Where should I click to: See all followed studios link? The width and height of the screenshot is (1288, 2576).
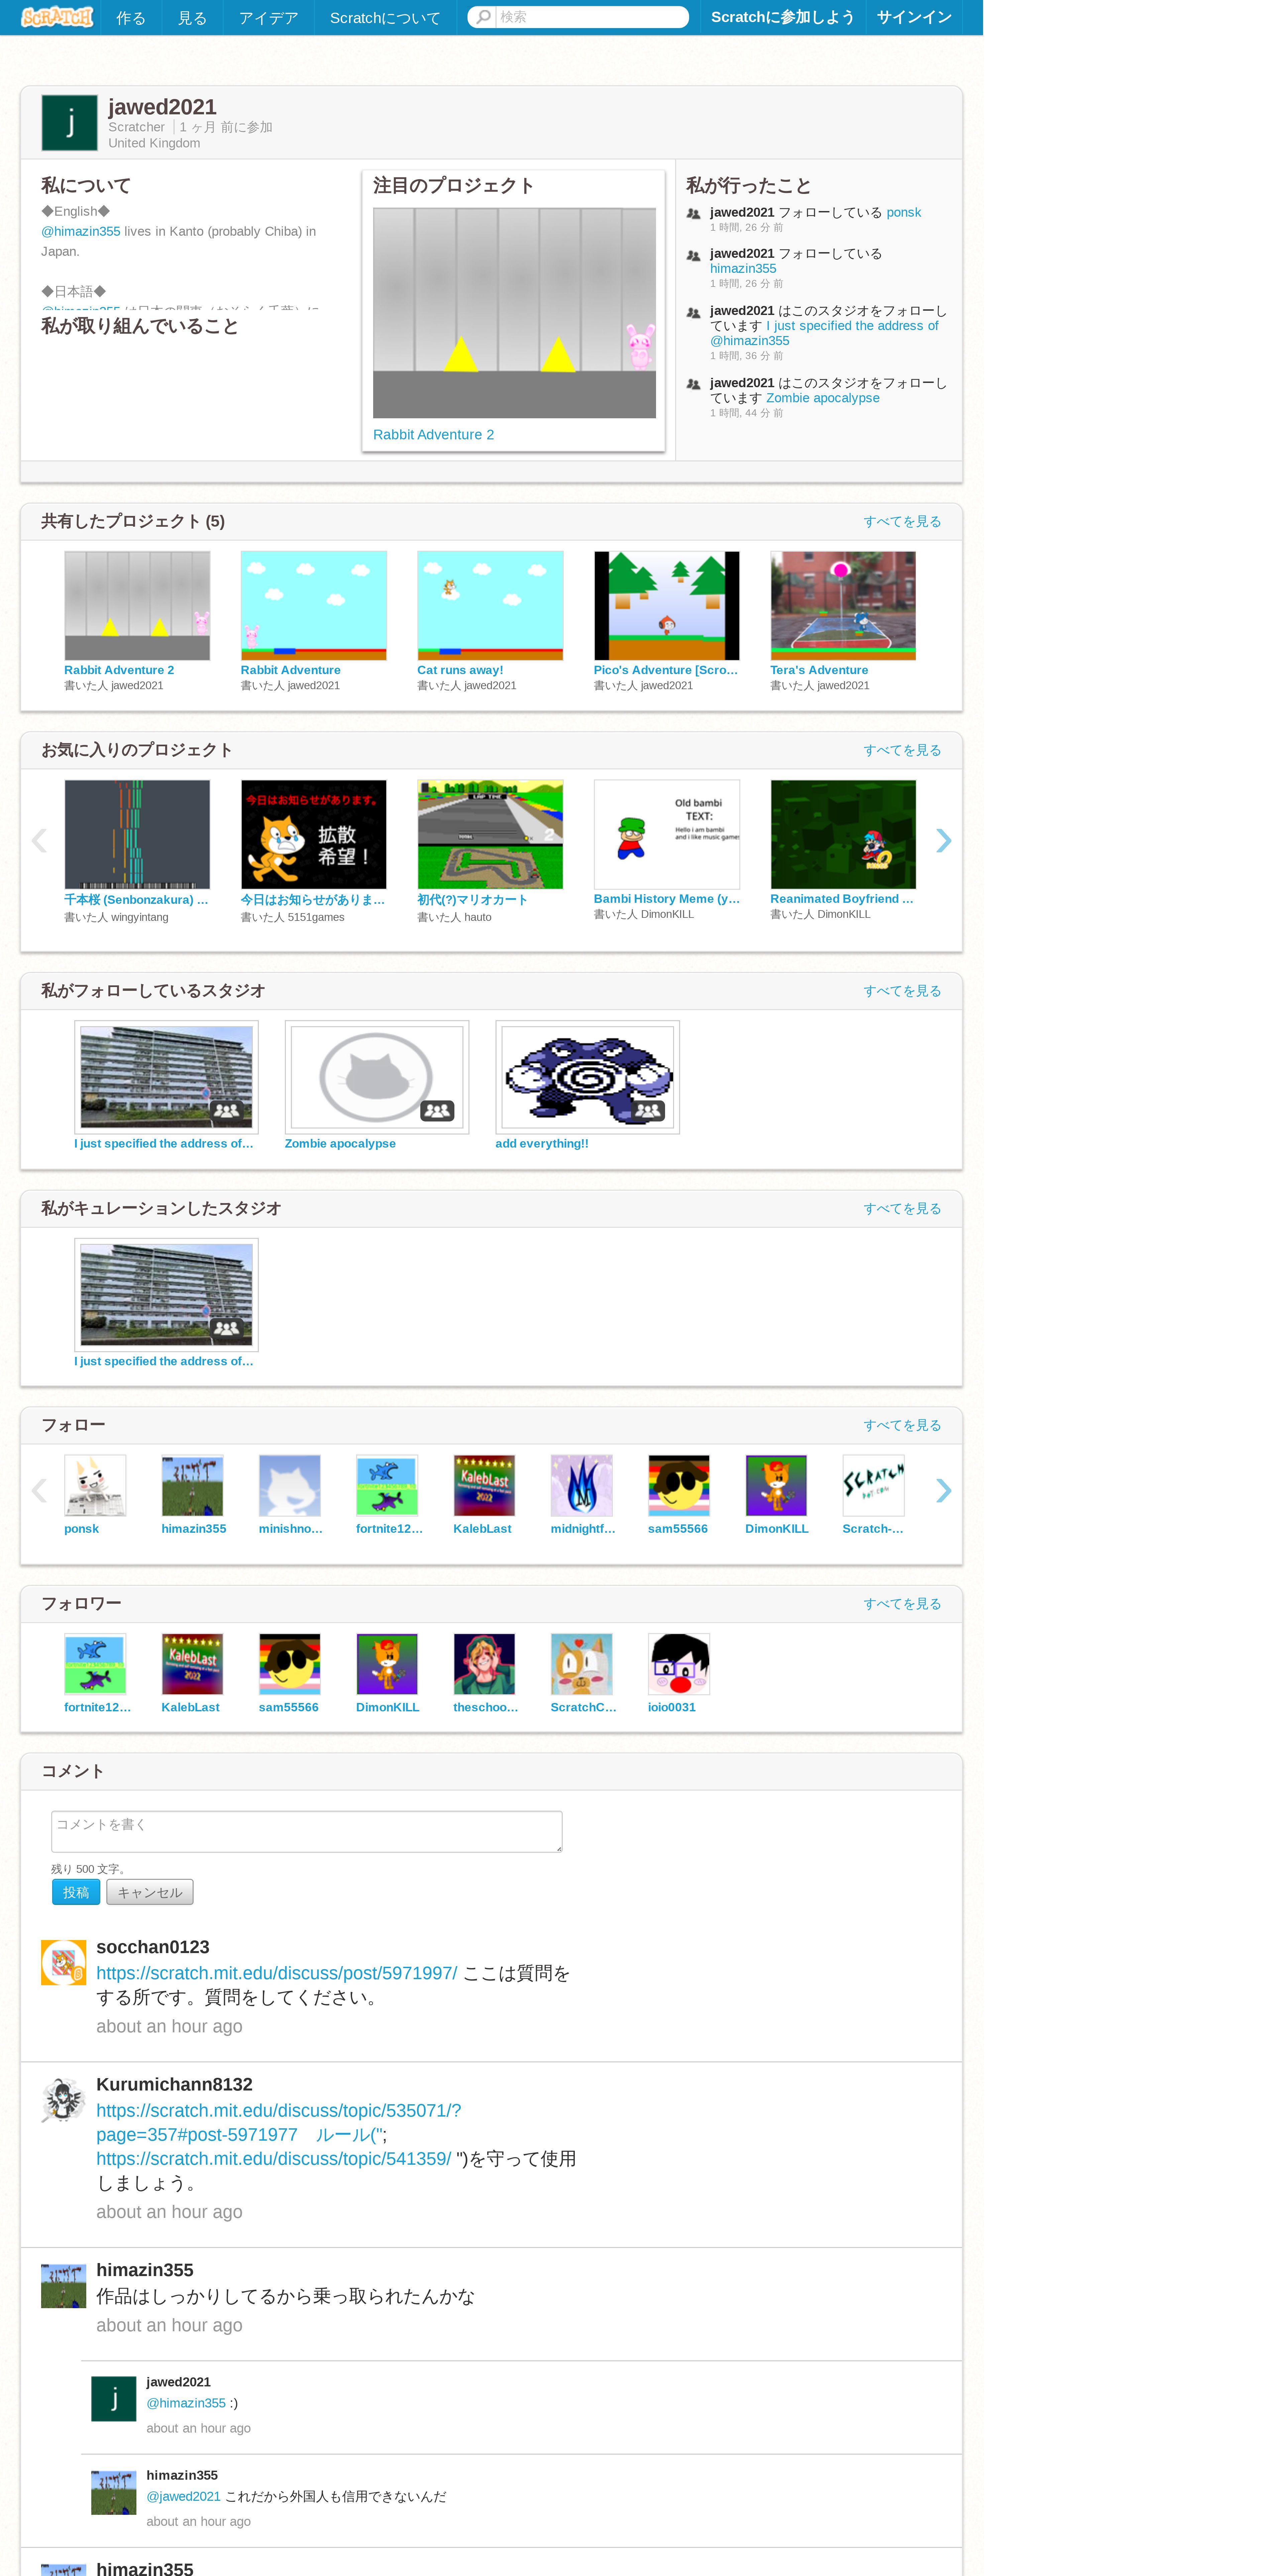(x=902, y=991)
